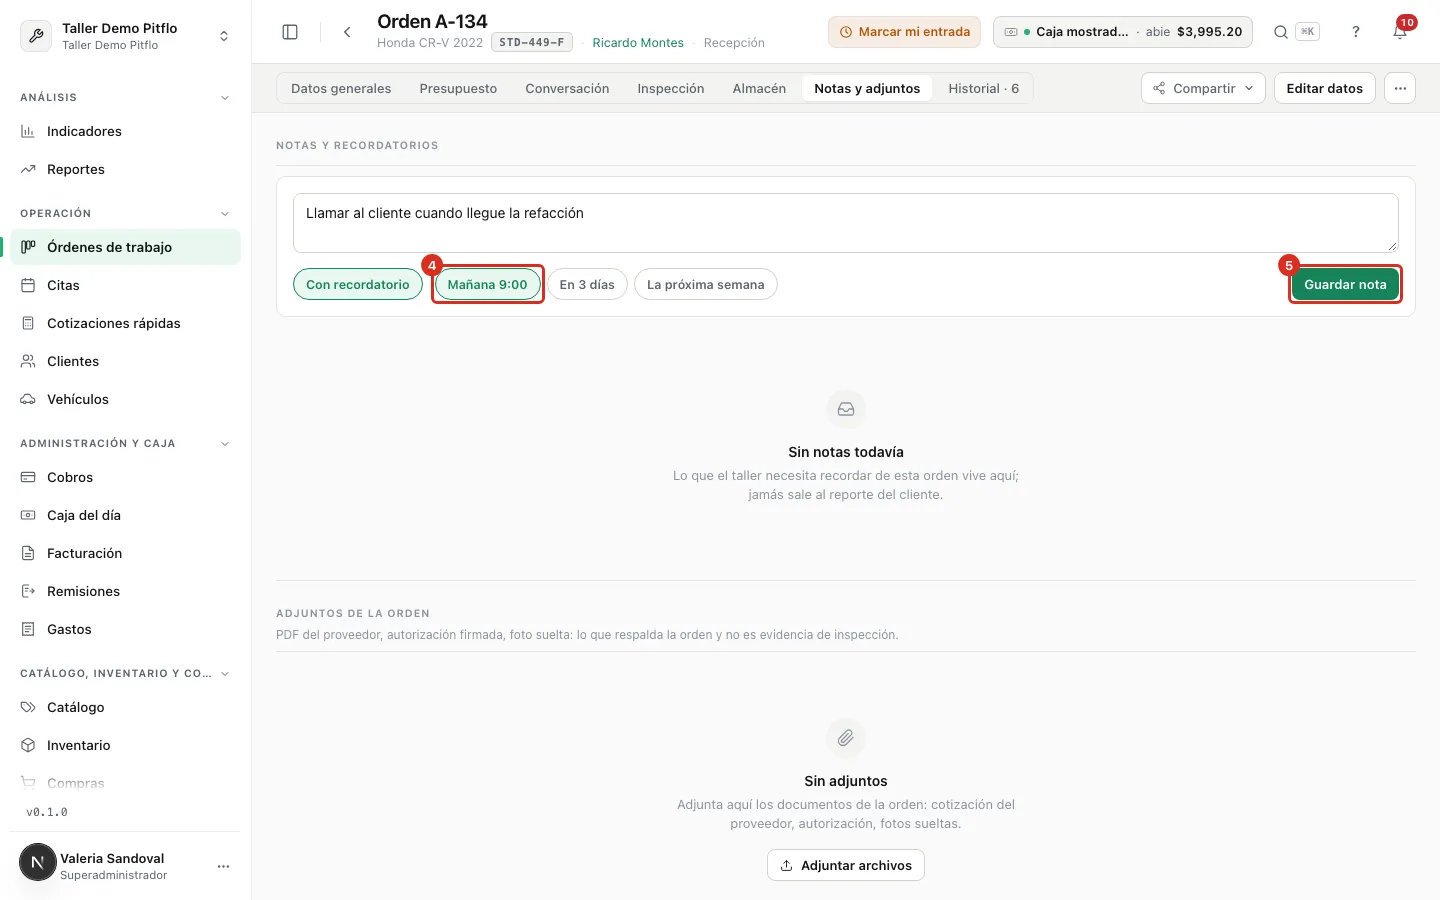Click the Recepción status text
This screenshot has height=900, width=1440.
coord(734,43)
